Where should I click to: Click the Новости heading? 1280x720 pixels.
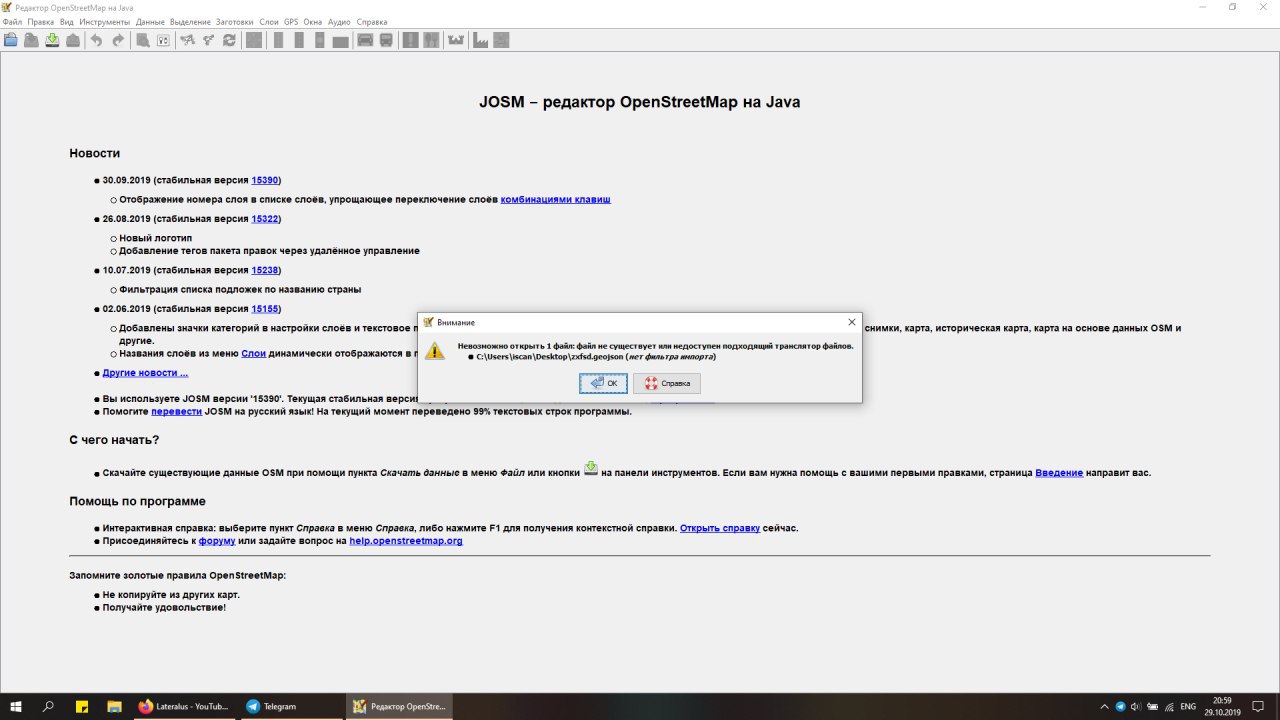click(95, 153)
